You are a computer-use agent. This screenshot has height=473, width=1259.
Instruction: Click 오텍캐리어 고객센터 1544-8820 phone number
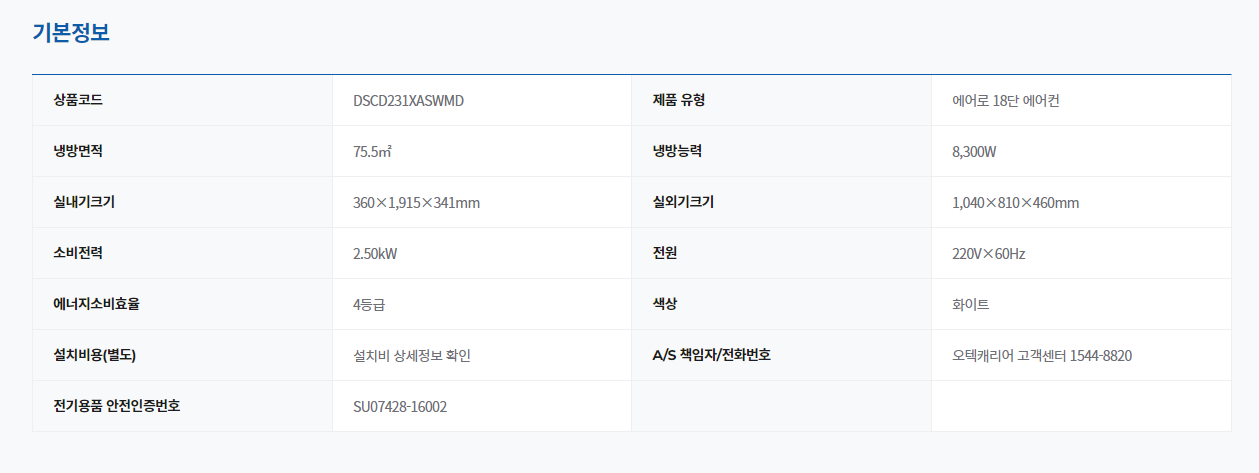(1041, 356)
